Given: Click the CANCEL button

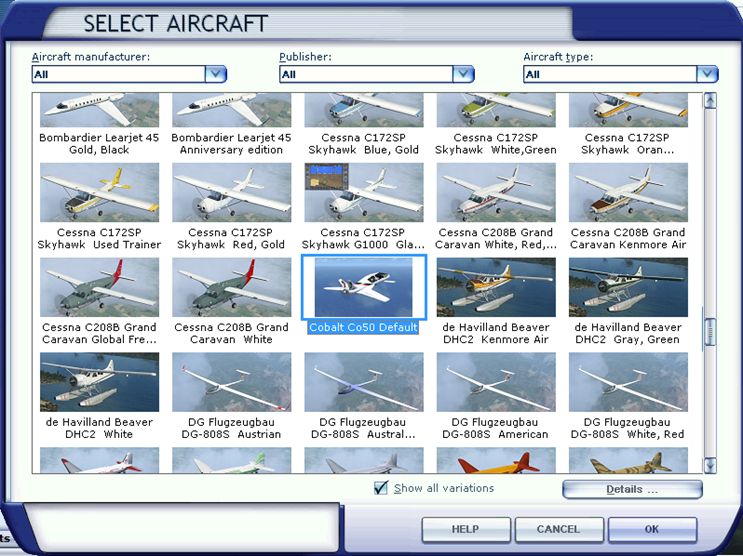Looking at the screenshot, I should click(559, 529).
